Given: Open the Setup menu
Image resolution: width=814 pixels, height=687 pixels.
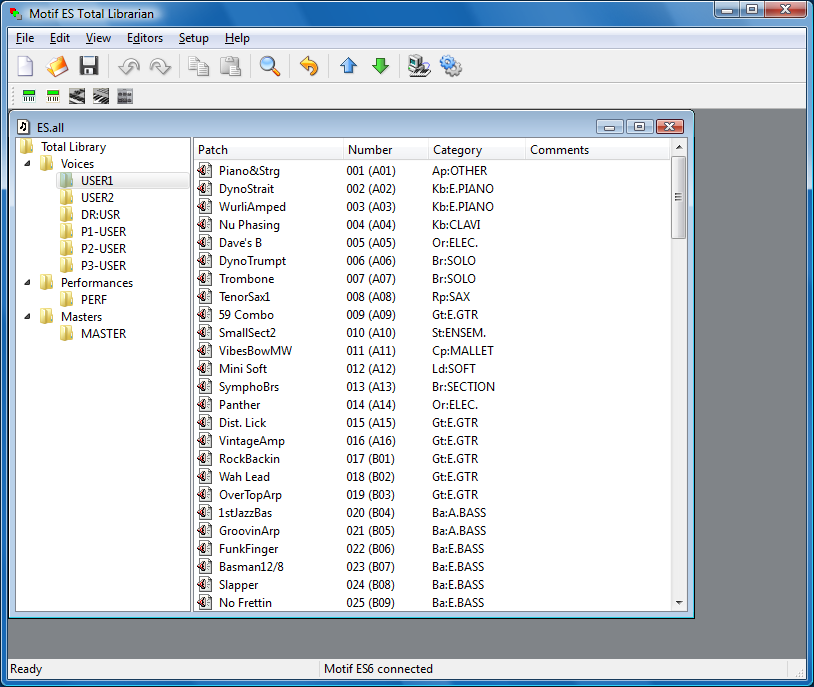Looking at the screenshot, I should click(193, 38).
